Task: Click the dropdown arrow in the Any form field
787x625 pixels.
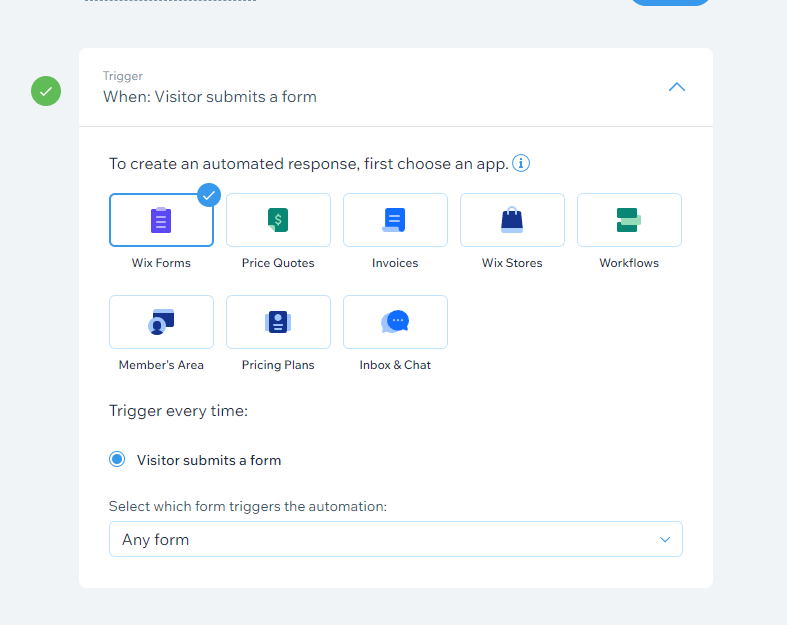Action: click(x=665, y=540)
